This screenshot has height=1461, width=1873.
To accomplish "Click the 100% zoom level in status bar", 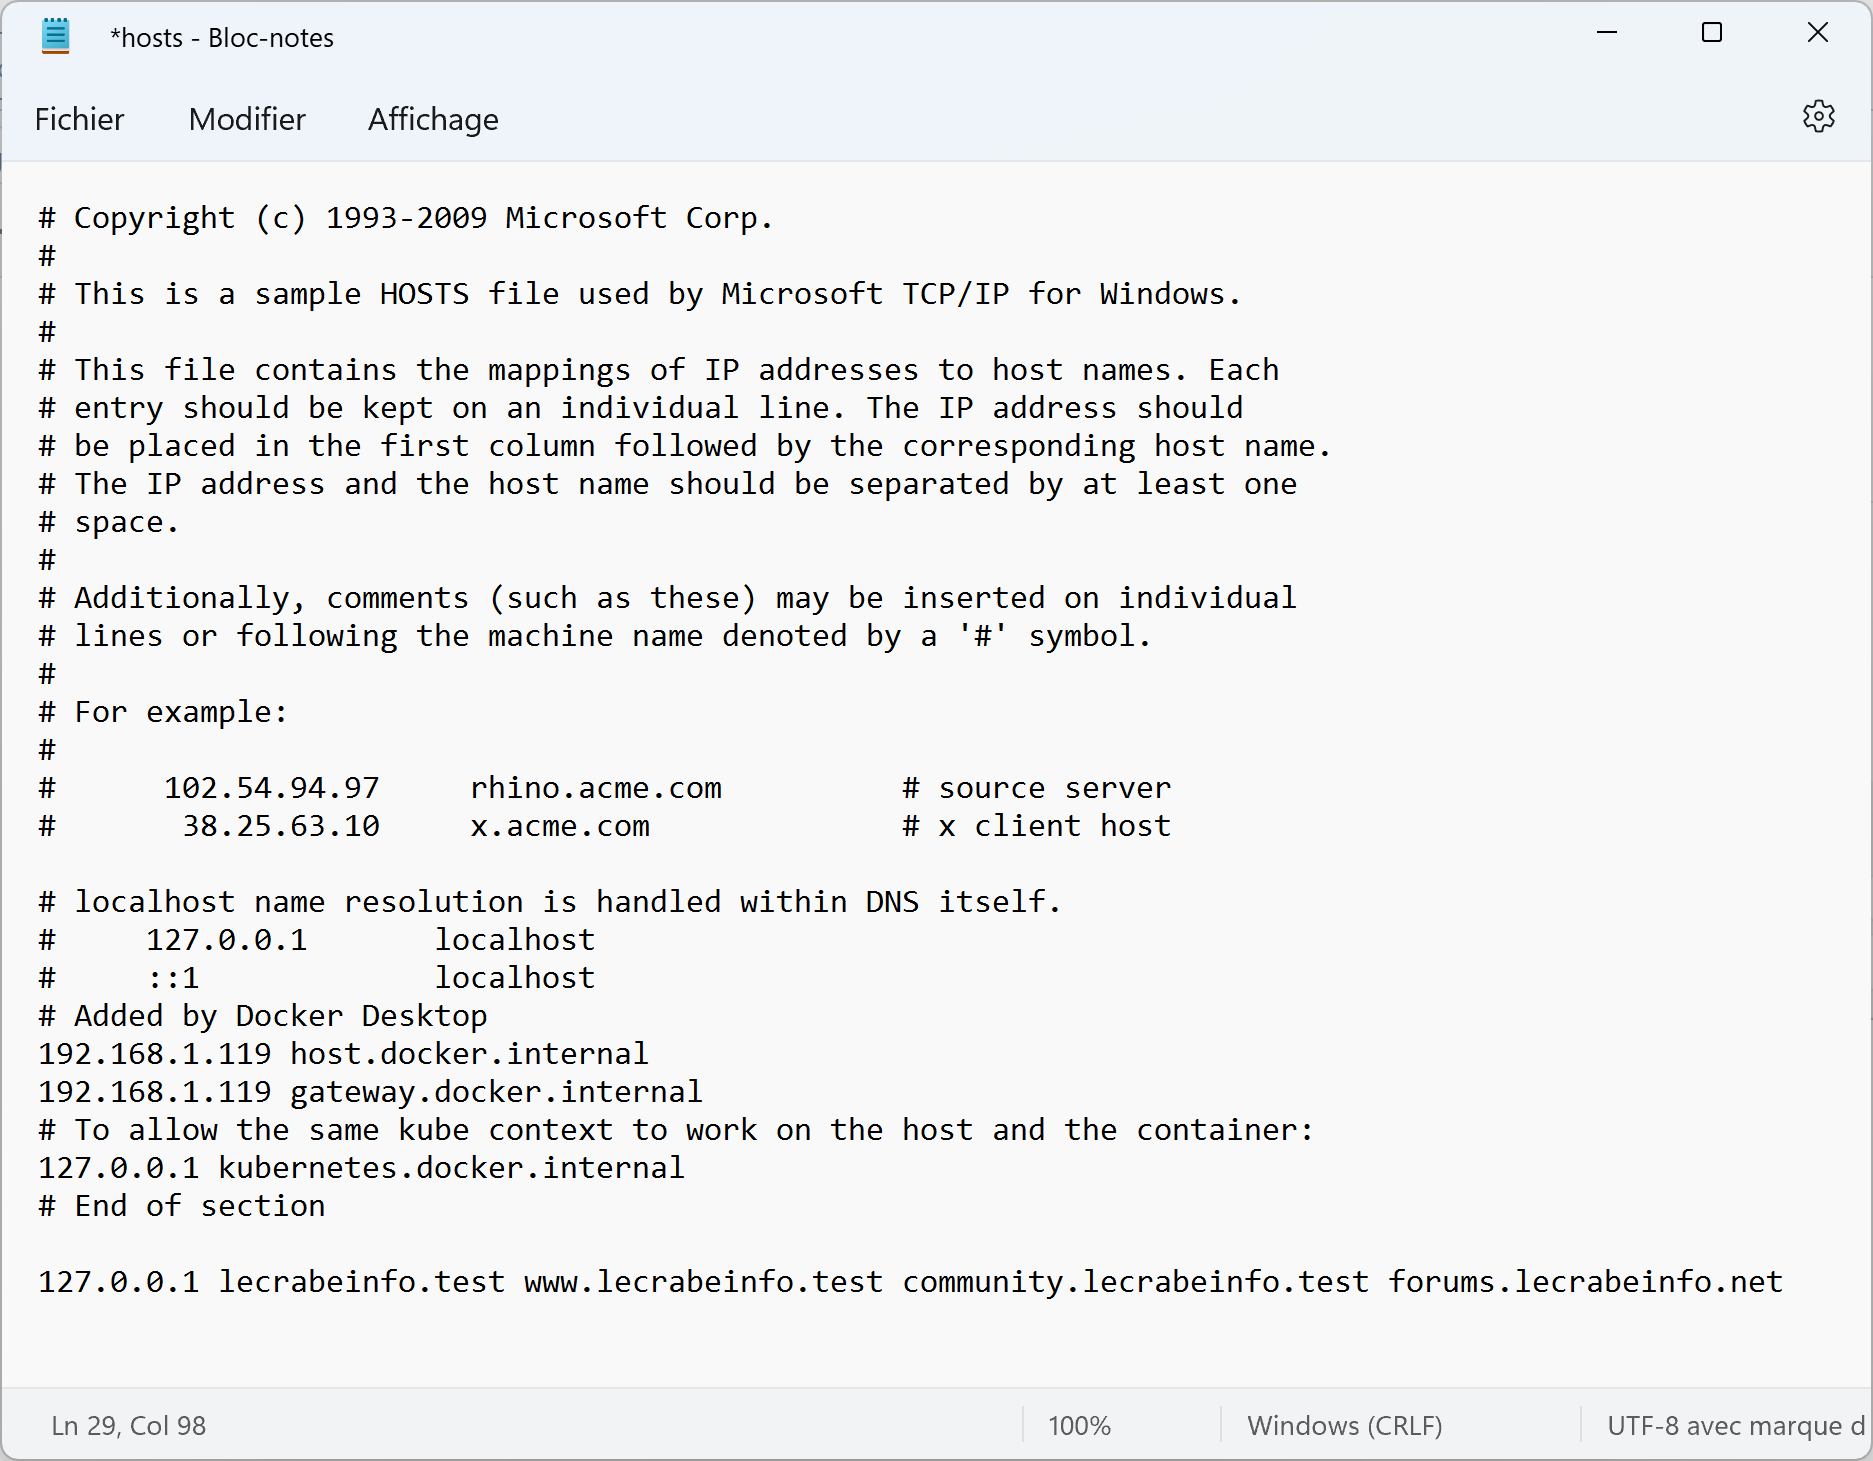I will [x=1079, y=1425].
